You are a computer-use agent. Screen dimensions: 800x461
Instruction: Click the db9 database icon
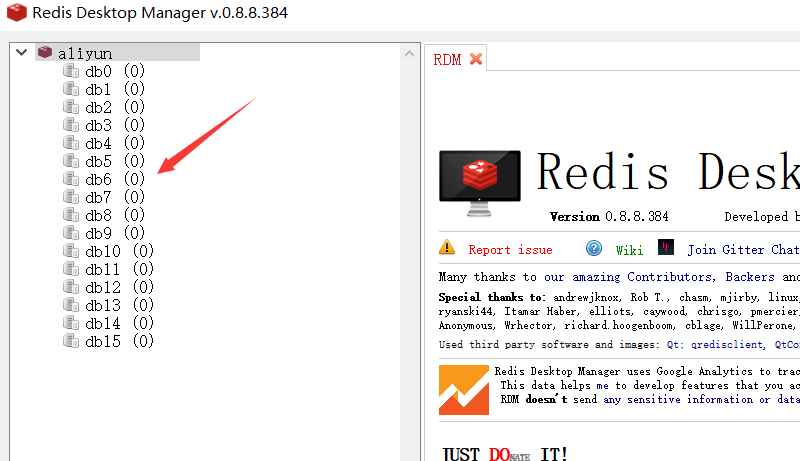tap(71, 233)
